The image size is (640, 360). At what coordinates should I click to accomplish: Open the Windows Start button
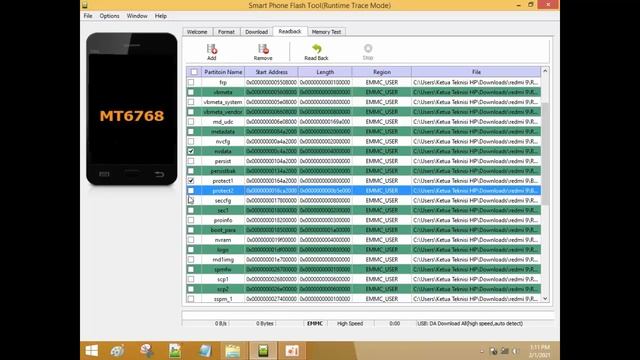pyautogui.click(x=91, y=351)
